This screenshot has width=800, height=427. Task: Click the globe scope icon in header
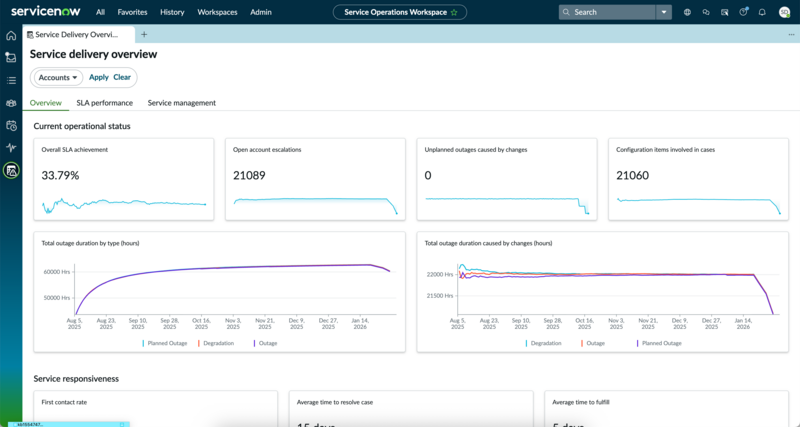[687, 12]
